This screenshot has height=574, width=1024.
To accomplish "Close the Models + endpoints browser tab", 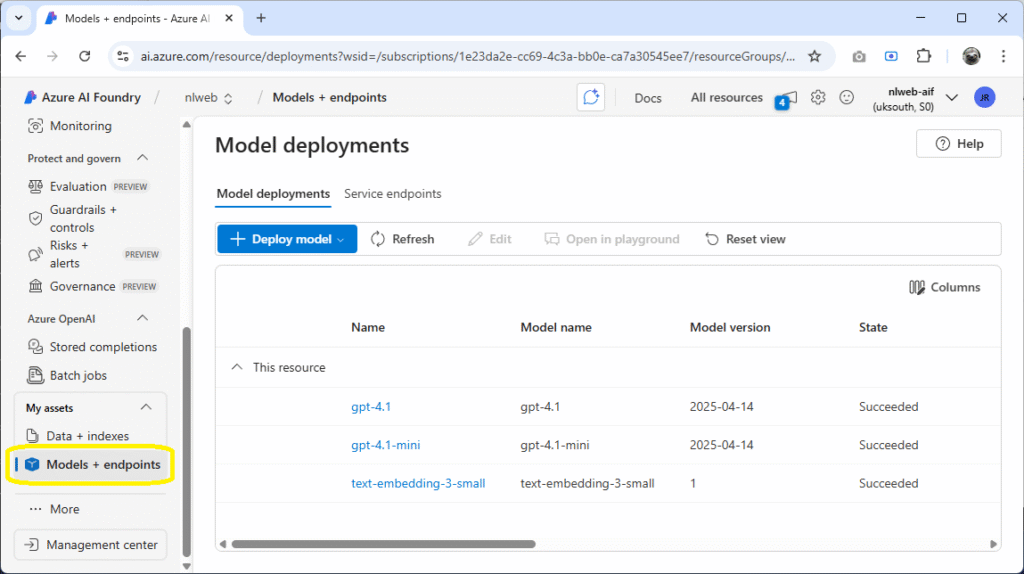I will point(229,18).
